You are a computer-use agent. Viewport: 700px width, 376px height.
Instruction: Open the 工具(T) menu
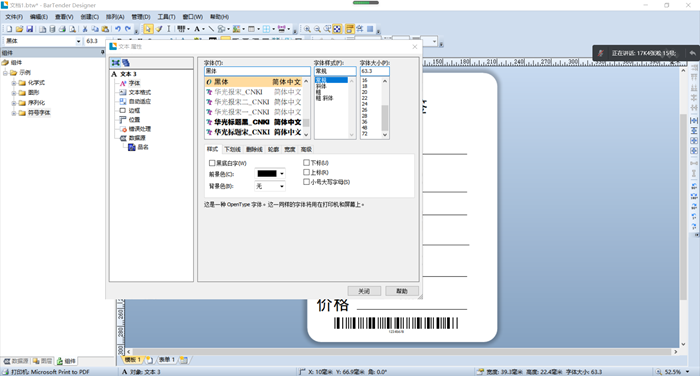coord(166,17)
